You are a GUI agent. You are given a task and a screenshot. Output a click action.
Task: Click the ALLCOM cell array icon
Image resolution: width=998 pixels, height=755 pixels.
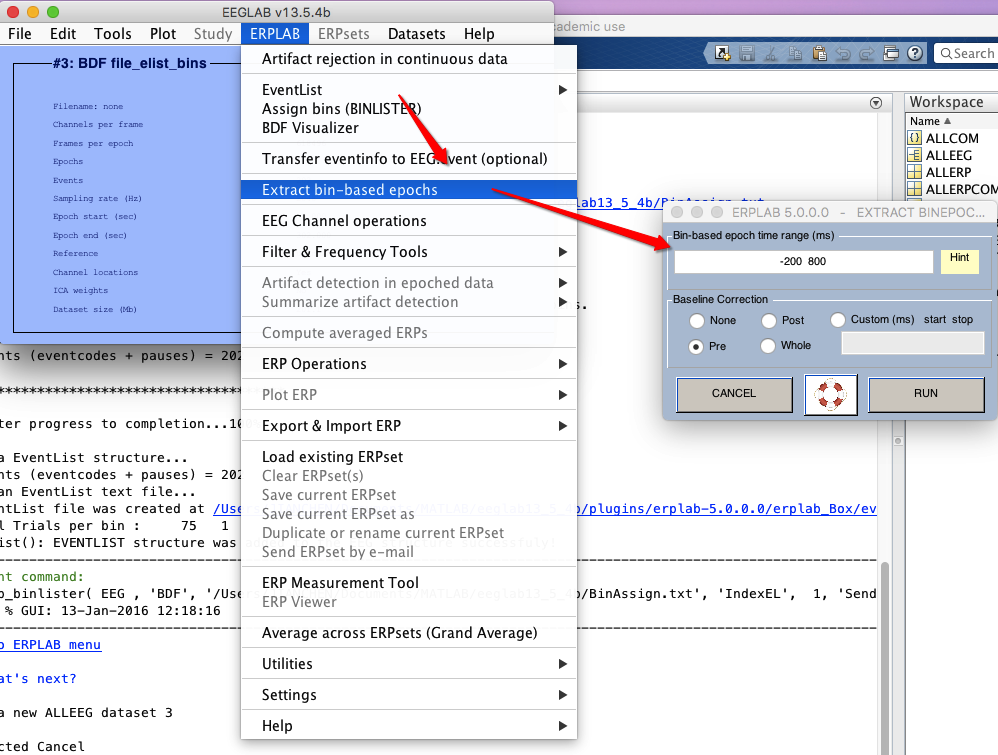[x=915, y=138]
